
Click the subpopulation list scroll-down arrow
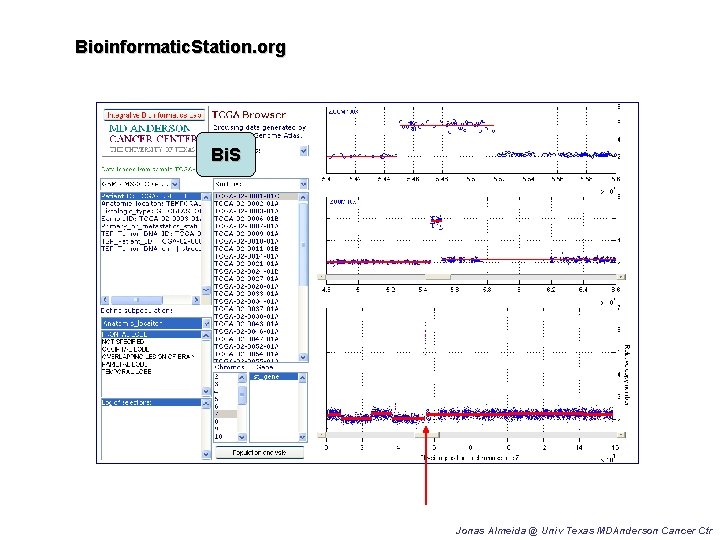[206, 392]
